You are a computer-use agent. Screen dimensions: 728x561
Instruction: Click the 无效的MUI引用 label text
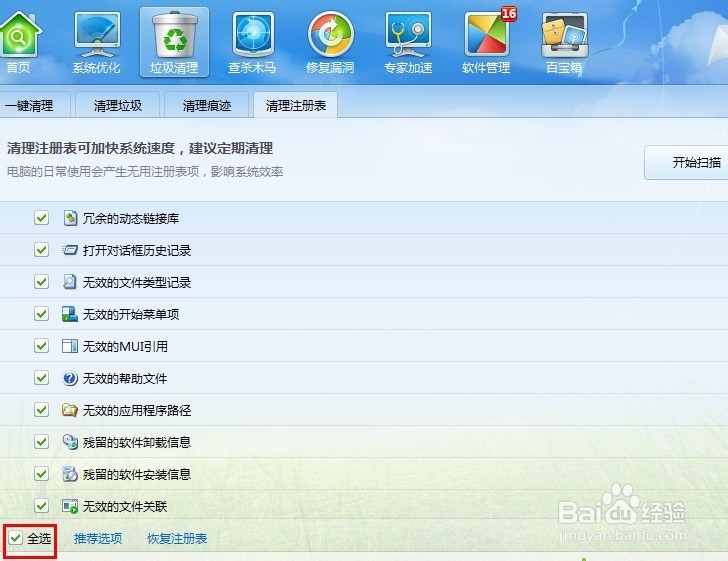pyautogui.click(x=125, y=346)
